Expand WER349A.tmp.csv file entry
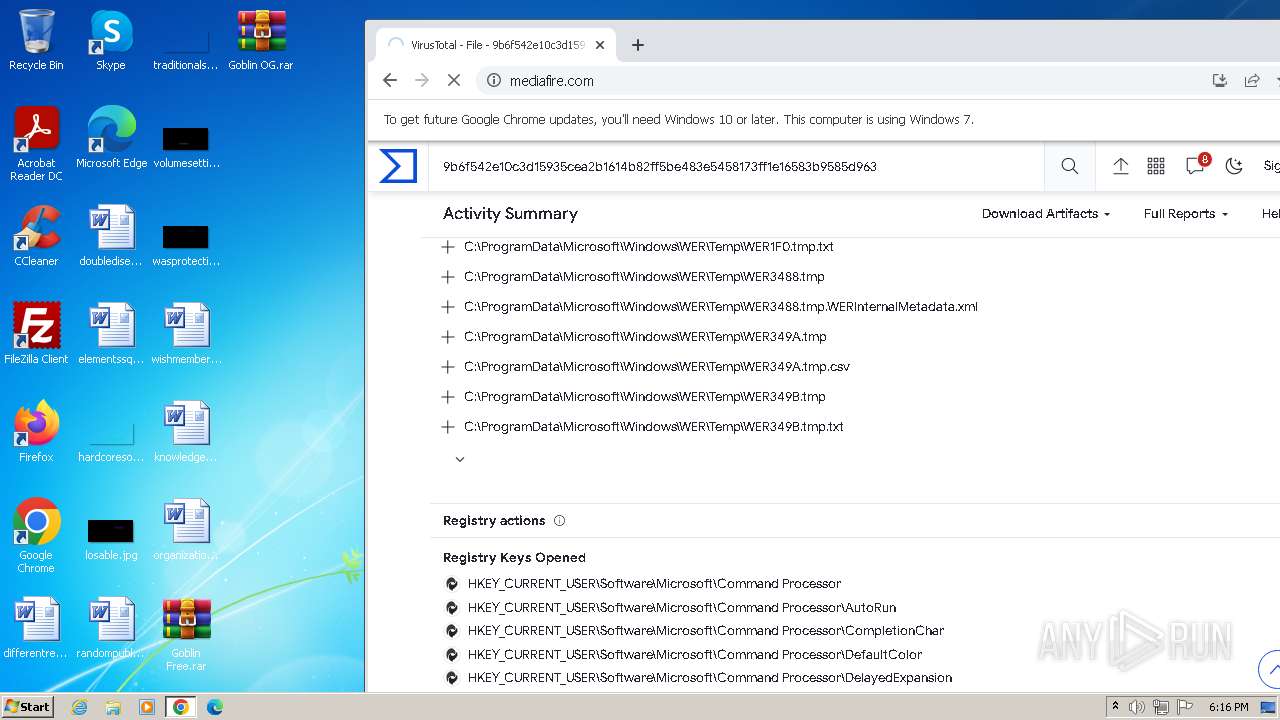 coord(448,367)
